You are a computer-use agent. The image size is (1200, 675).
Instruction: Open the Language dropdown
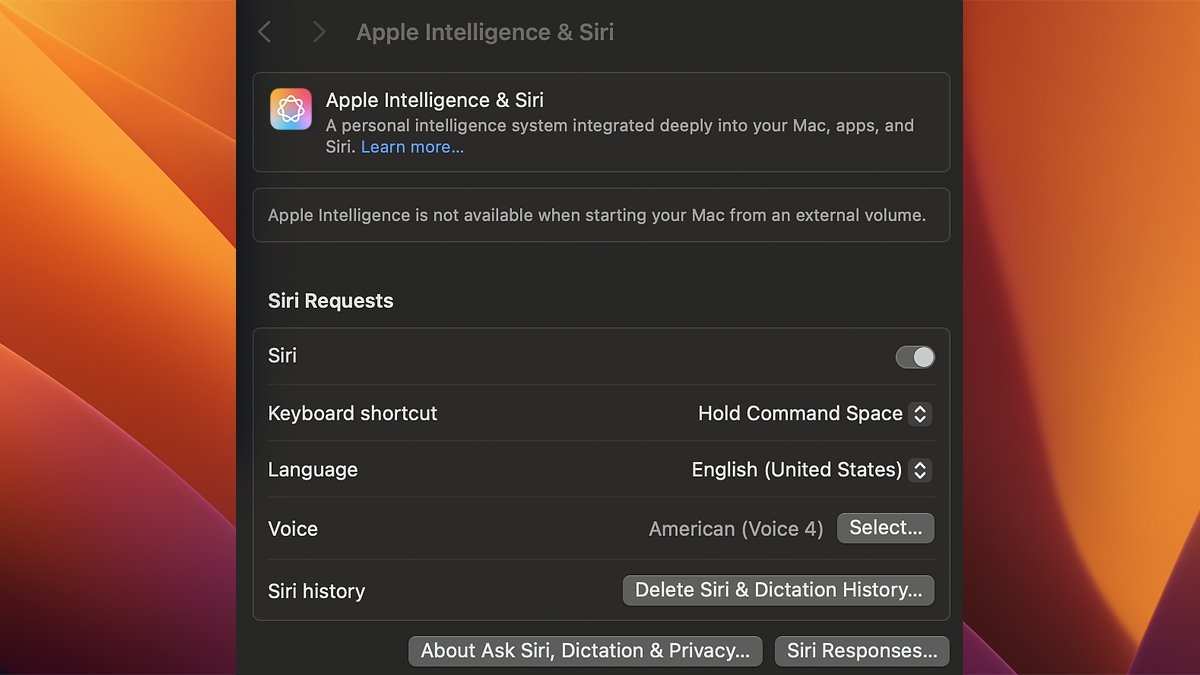pyautogui.click(x=812, y=469)
